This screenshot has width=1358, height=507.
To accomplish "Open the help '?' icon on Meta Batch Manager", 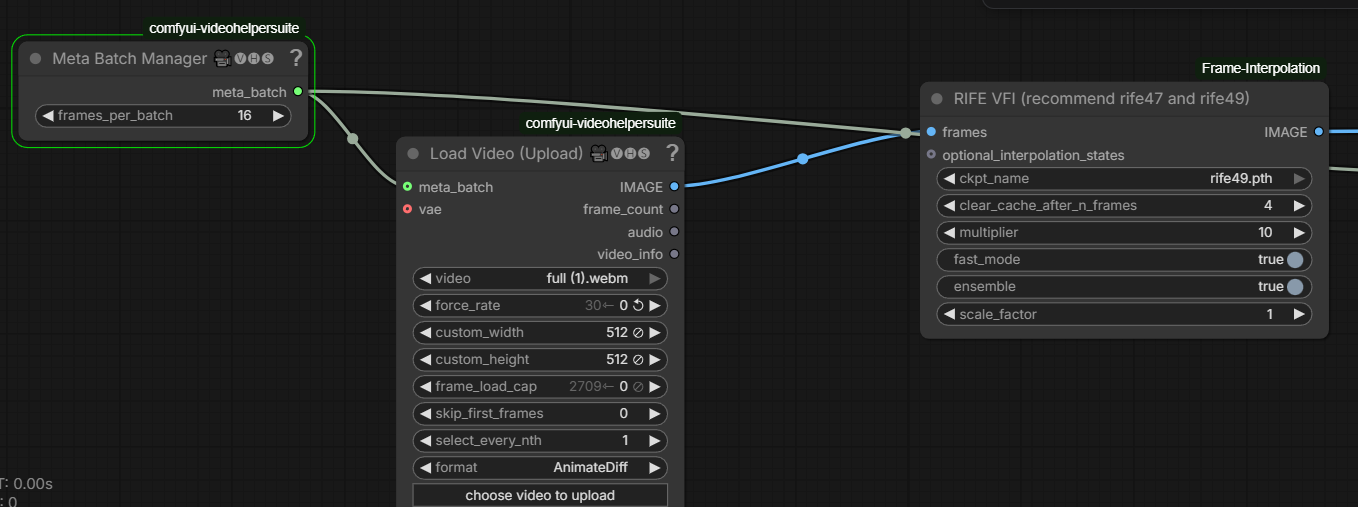I will (x=296, y=58).
